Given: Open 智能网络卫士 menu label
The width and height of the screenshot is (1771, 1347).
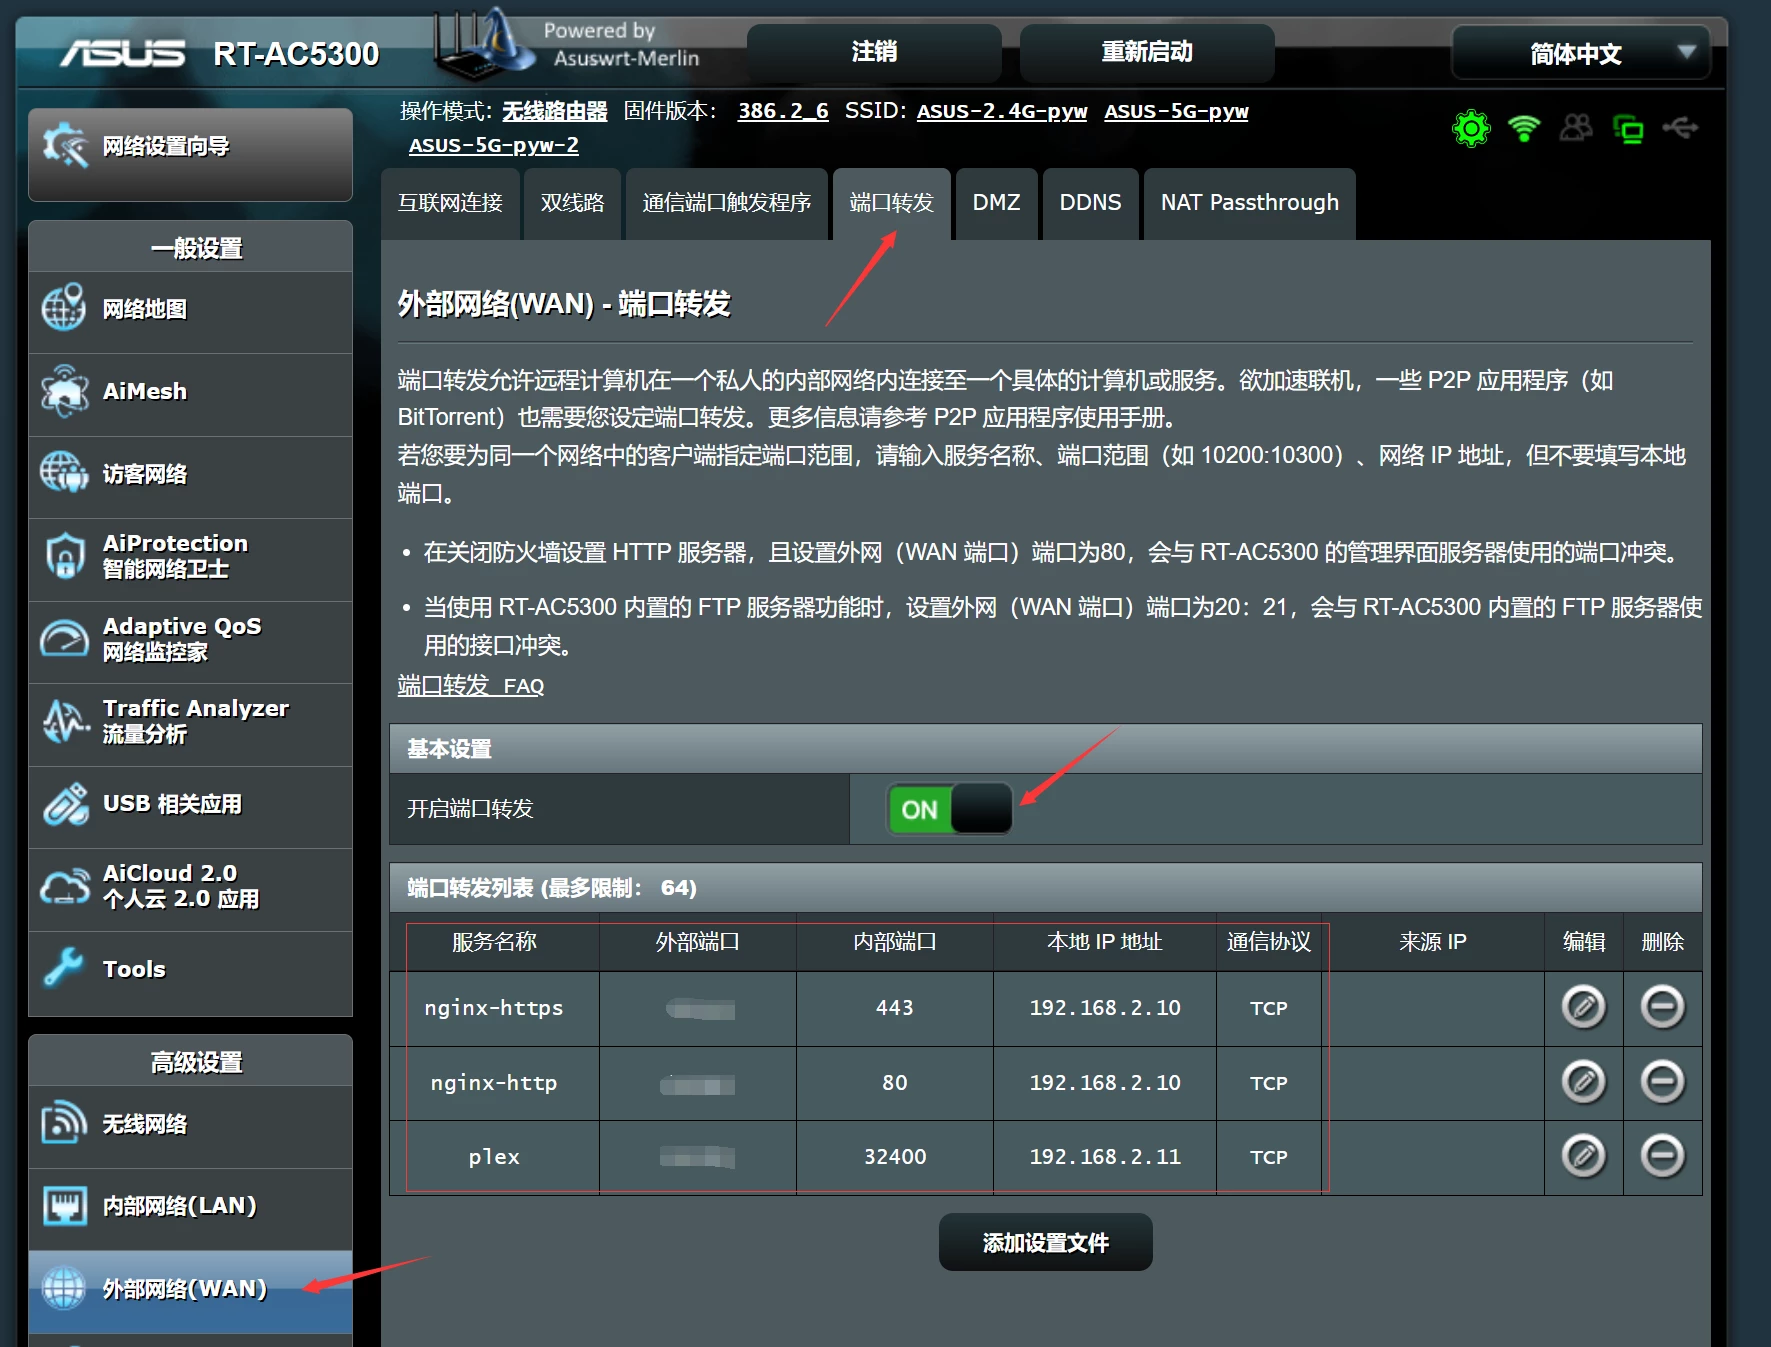Looking at the screenshot, I should 166,569.
